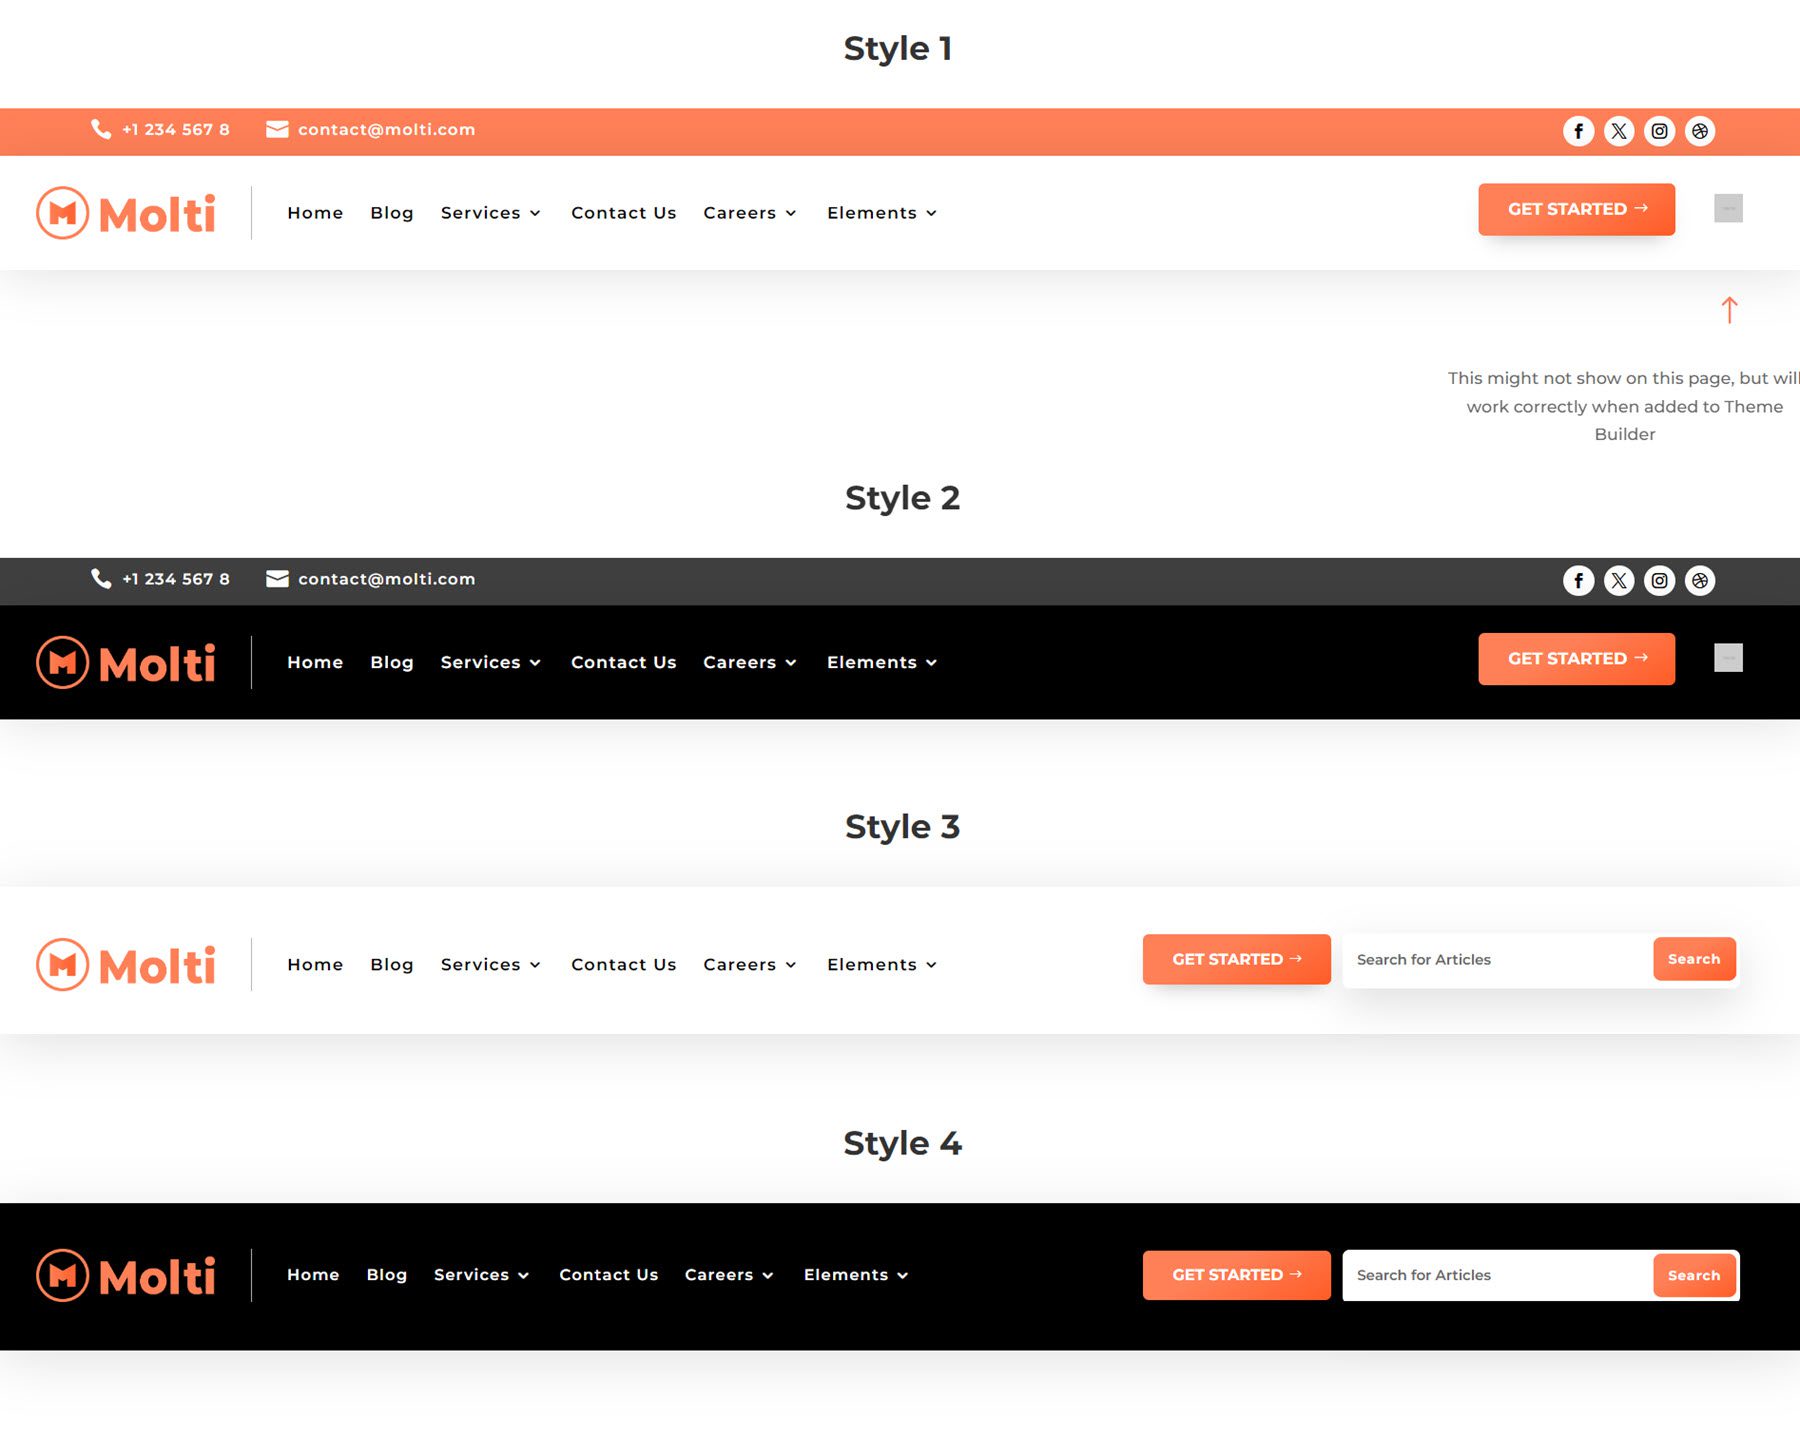
Task: Open the Careers dropdown in Style 2
Action: pos(749,661)
